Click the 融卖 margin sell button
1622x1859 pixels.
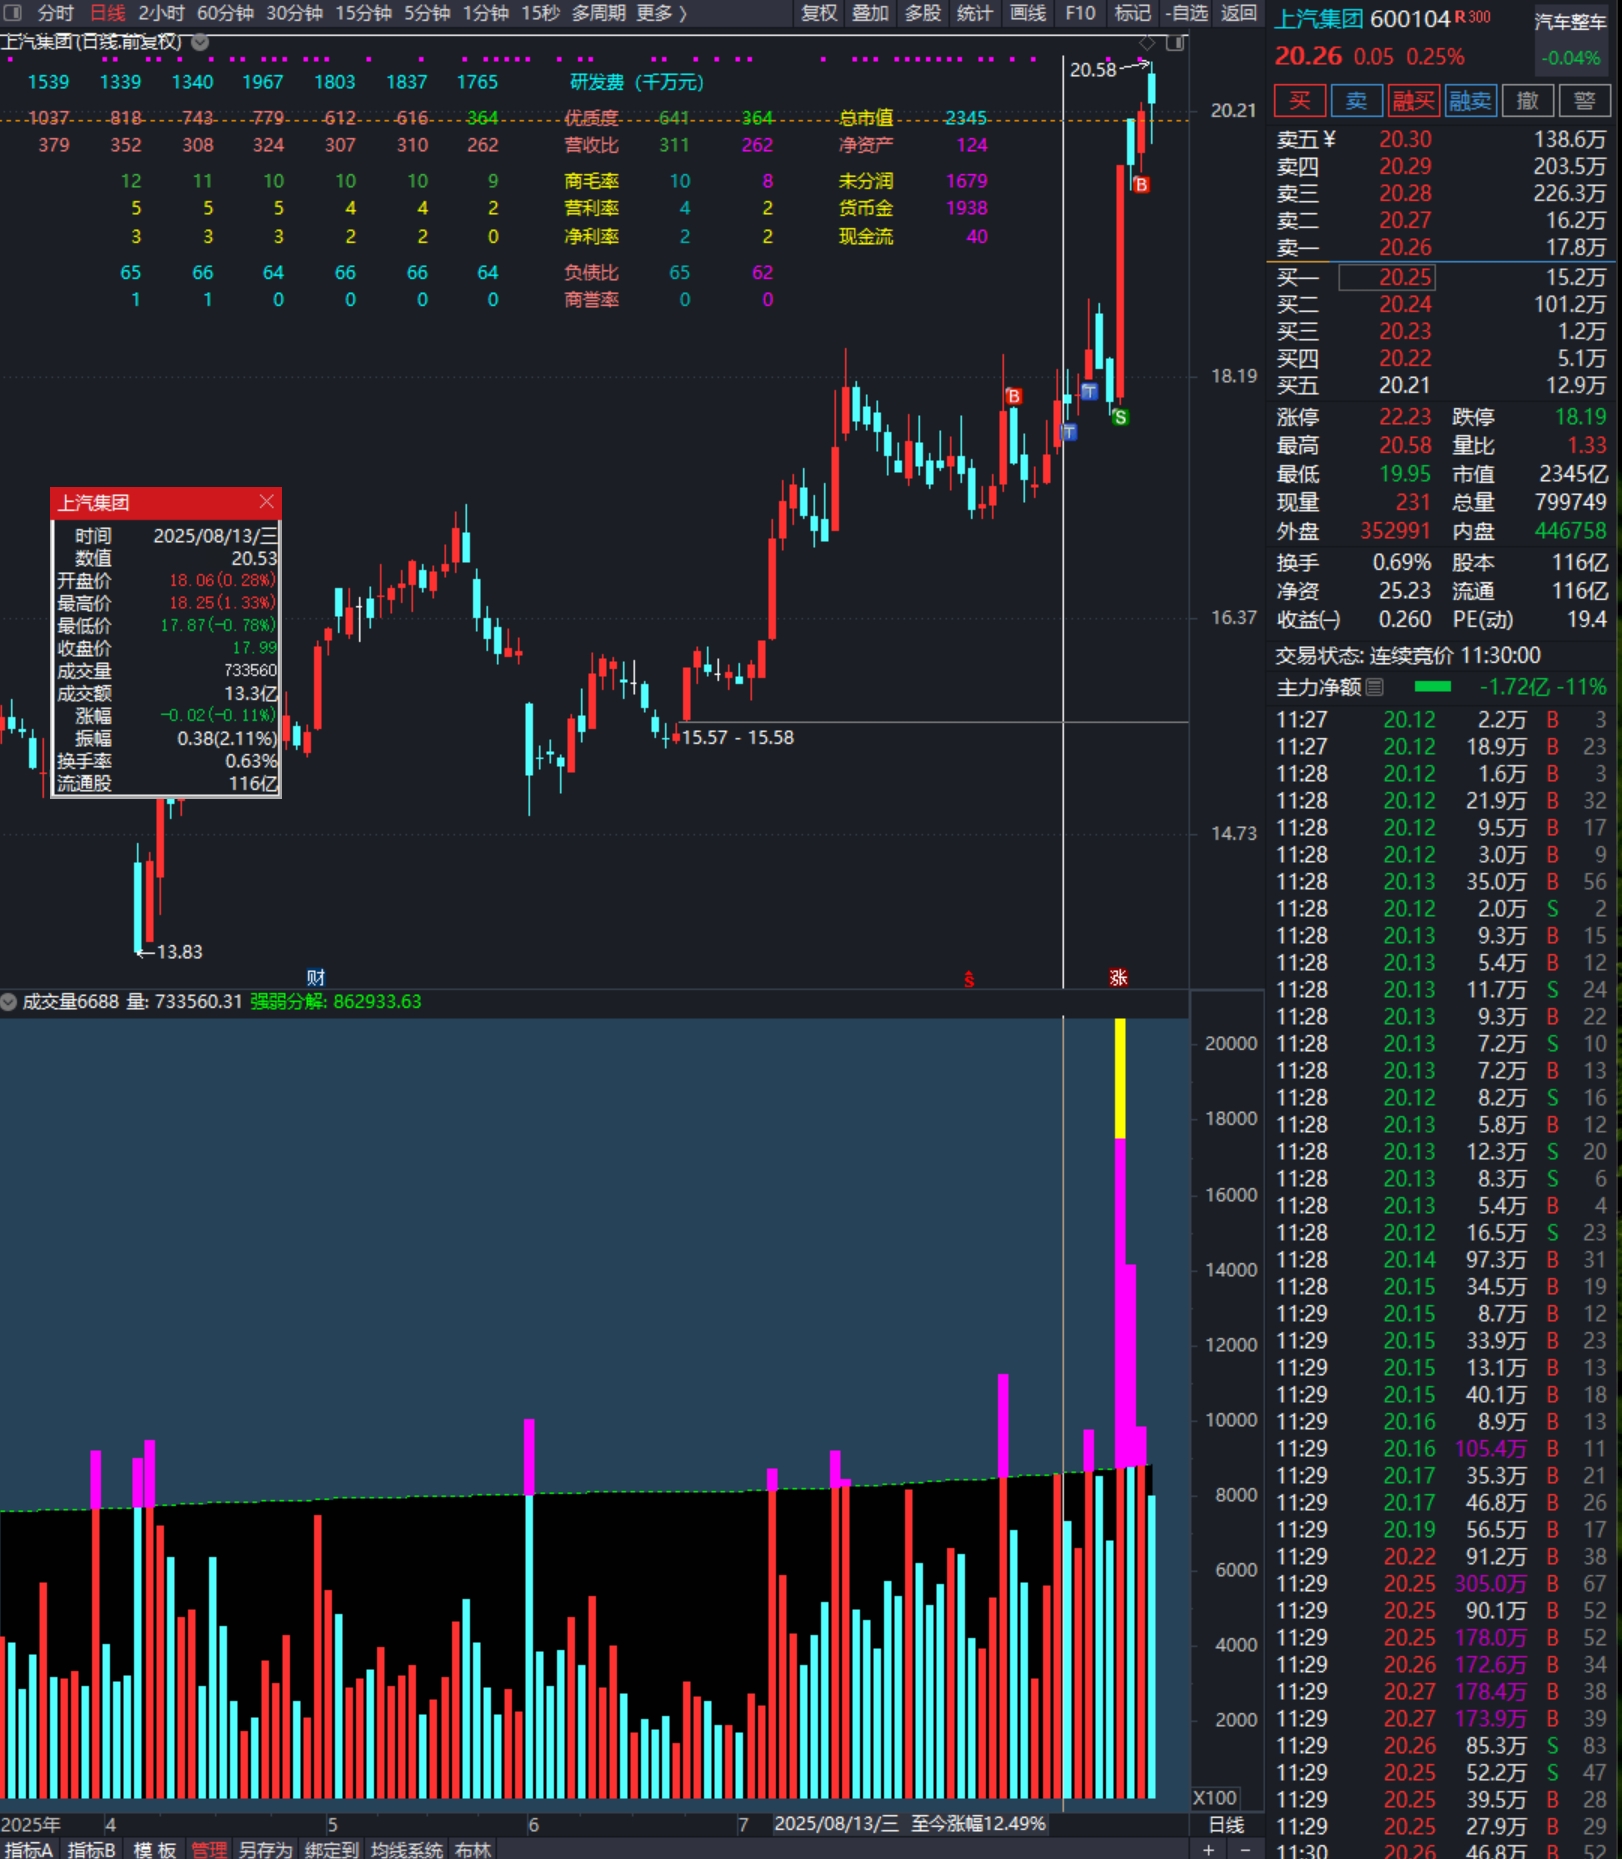[1471, 100]
